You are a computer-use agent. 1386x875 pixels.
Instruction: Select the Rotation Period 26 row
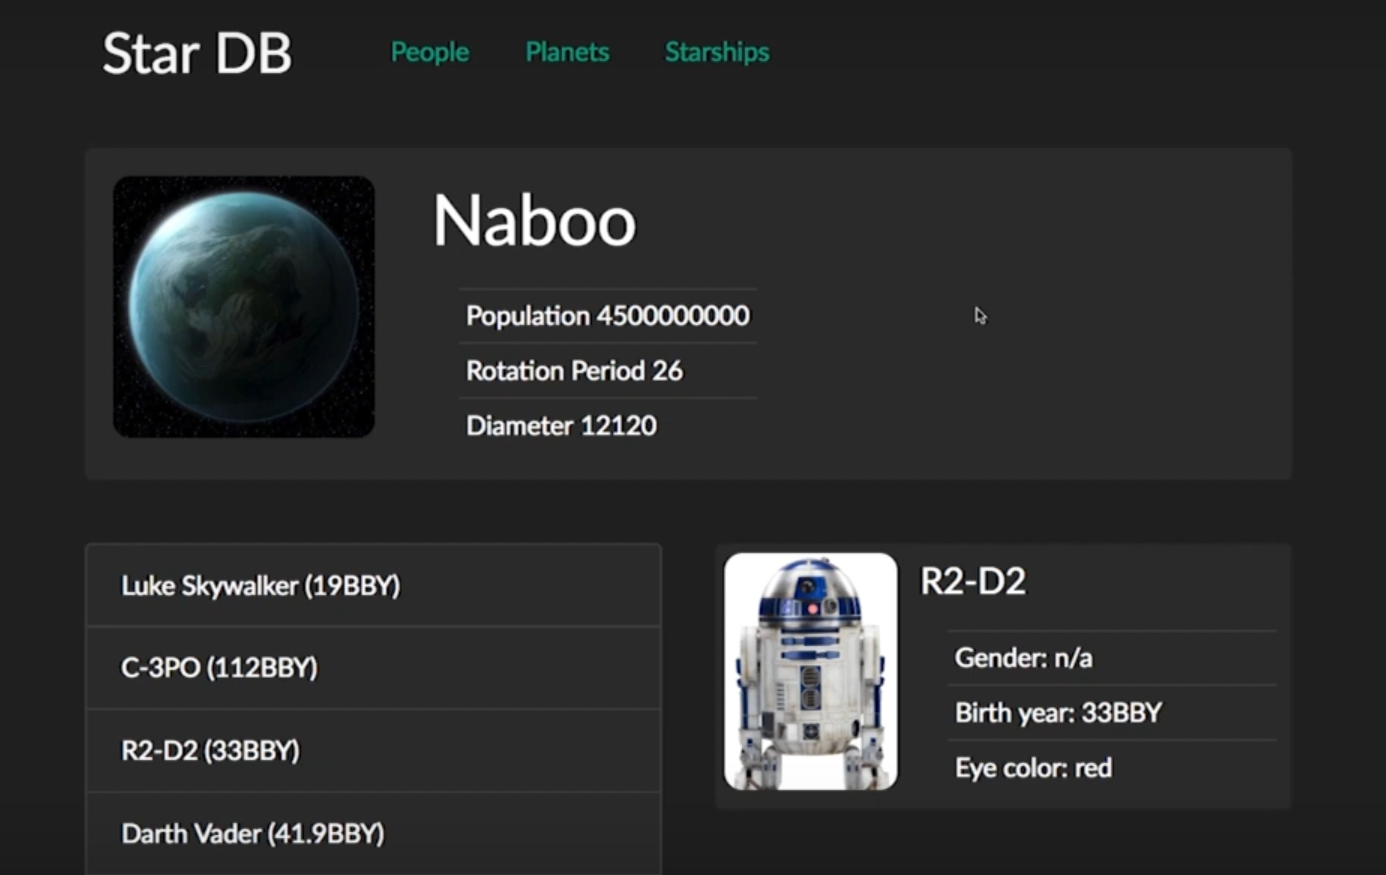[574, 371]
